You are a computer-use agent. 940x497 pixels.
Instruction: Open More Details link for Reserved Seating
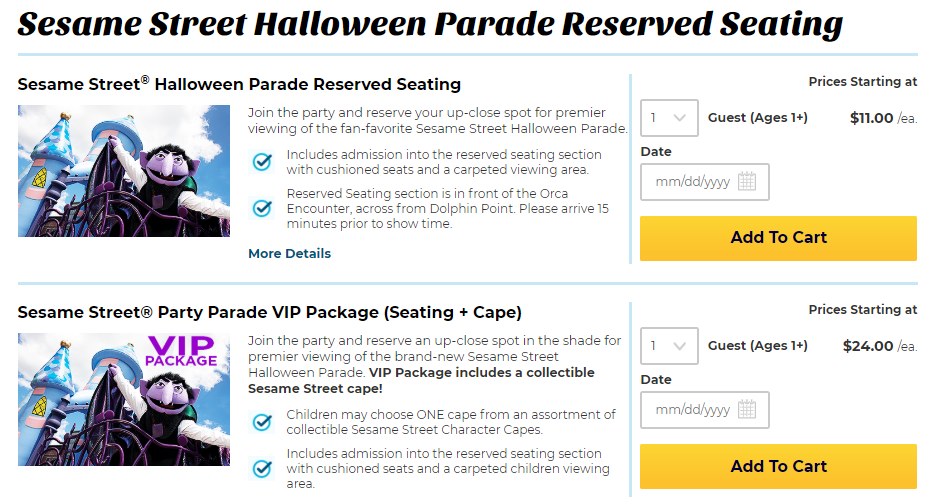coord(290,254)
